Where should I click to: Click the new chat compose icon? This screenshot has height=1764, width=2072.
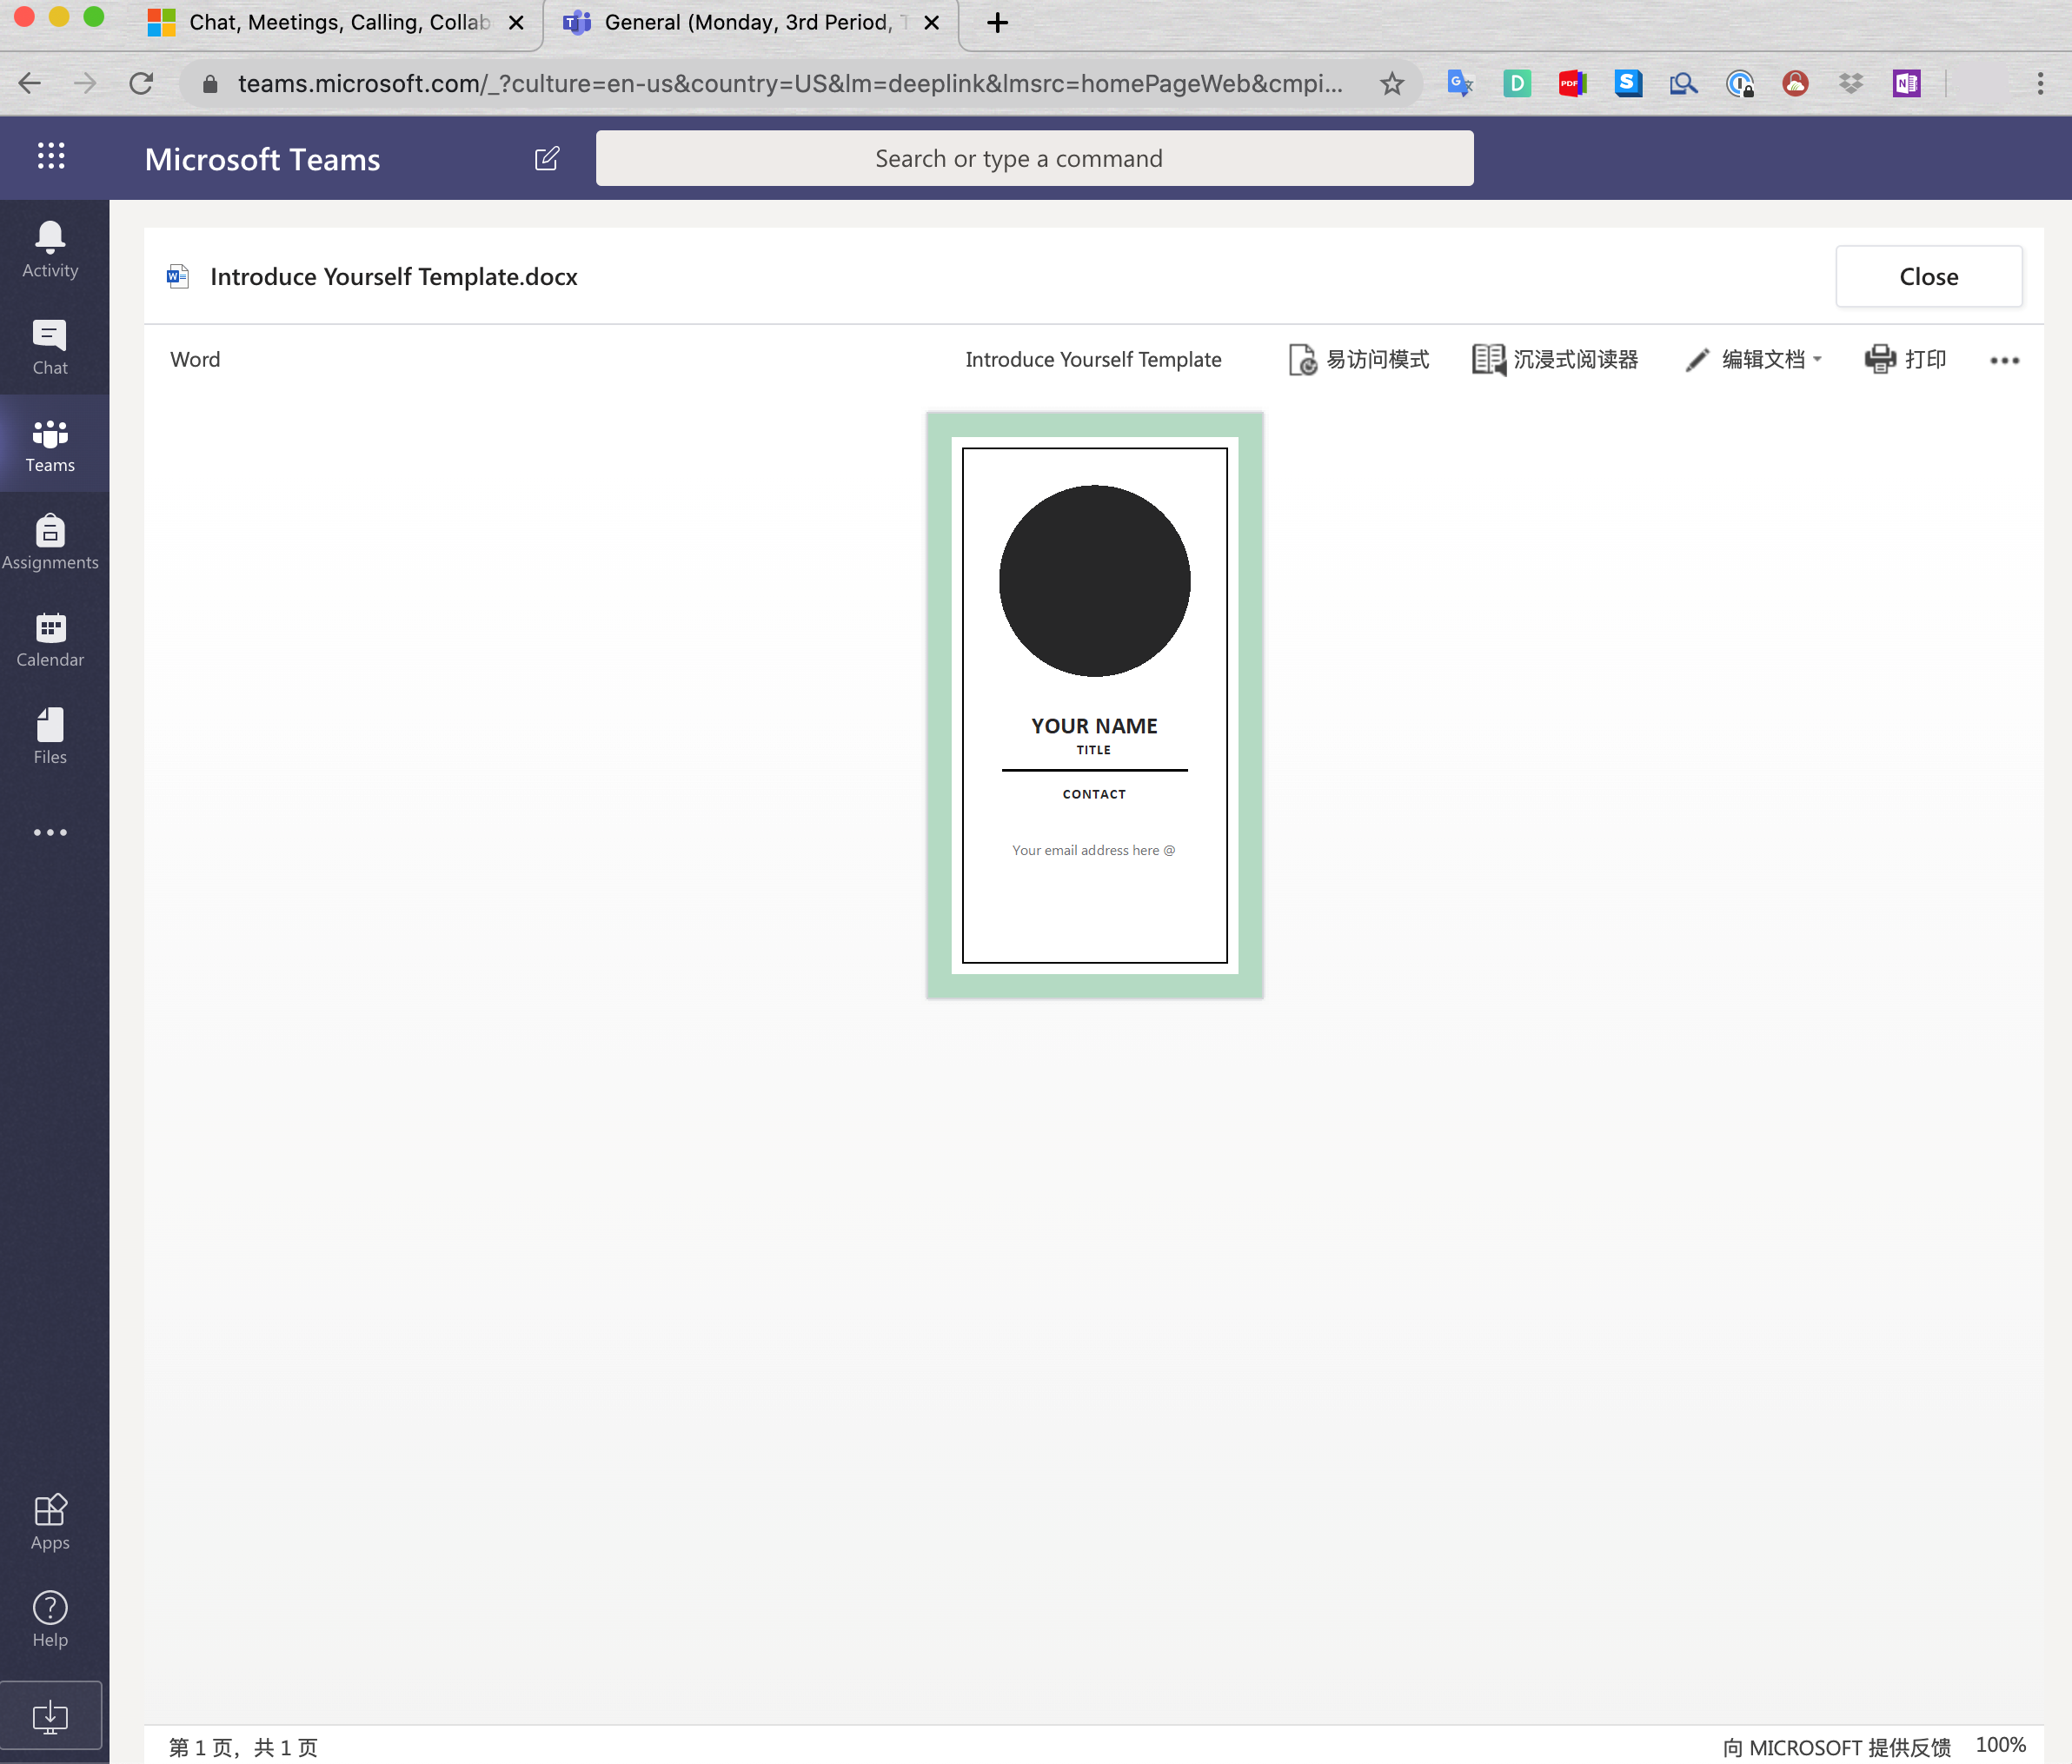(x=547, y=159)
